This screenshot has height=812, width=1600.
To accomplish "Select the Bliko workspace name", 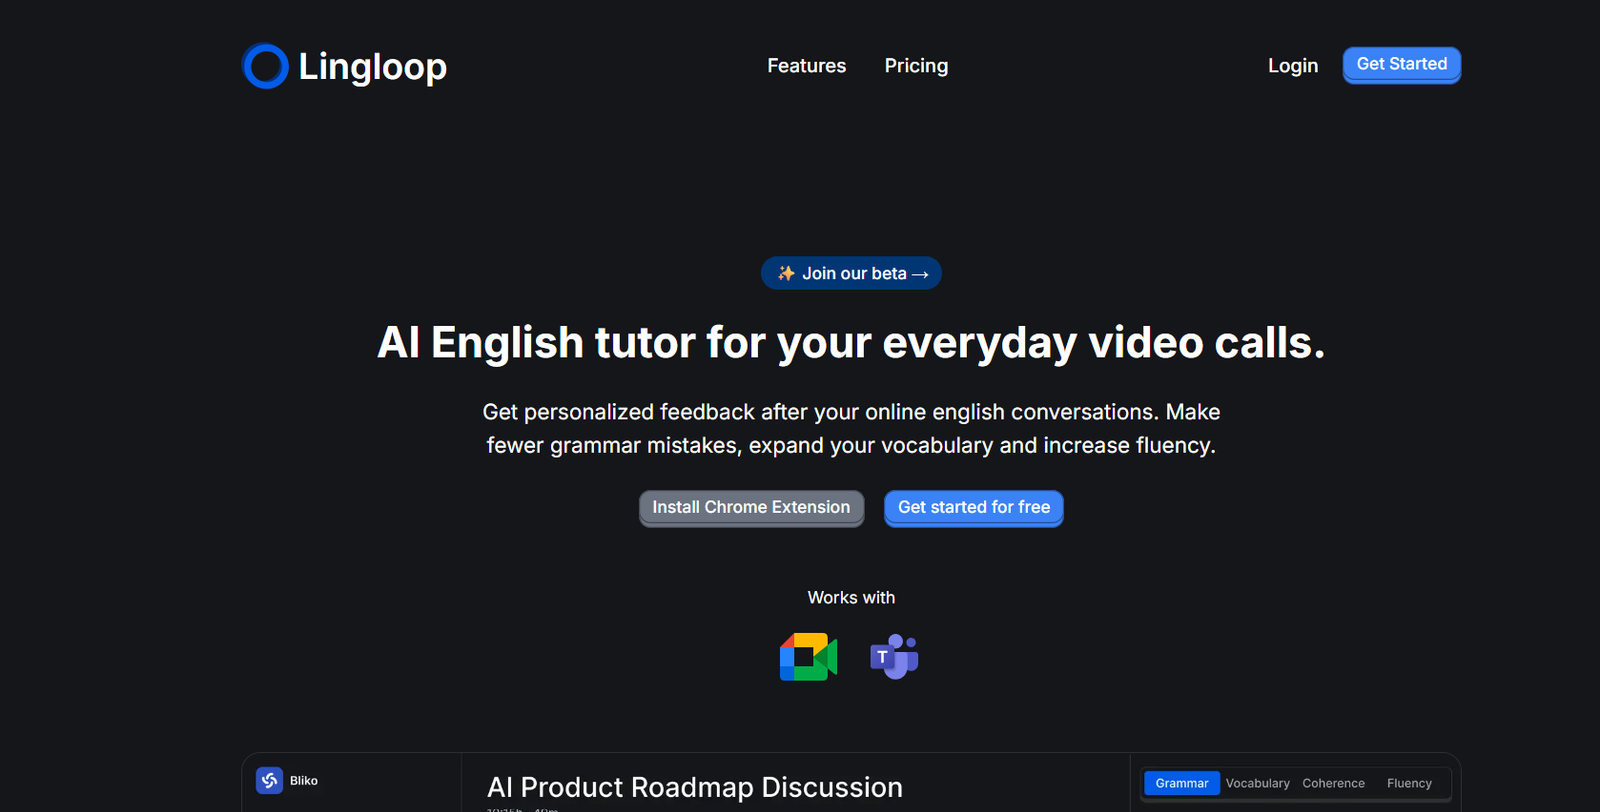I will pos(304,781).
